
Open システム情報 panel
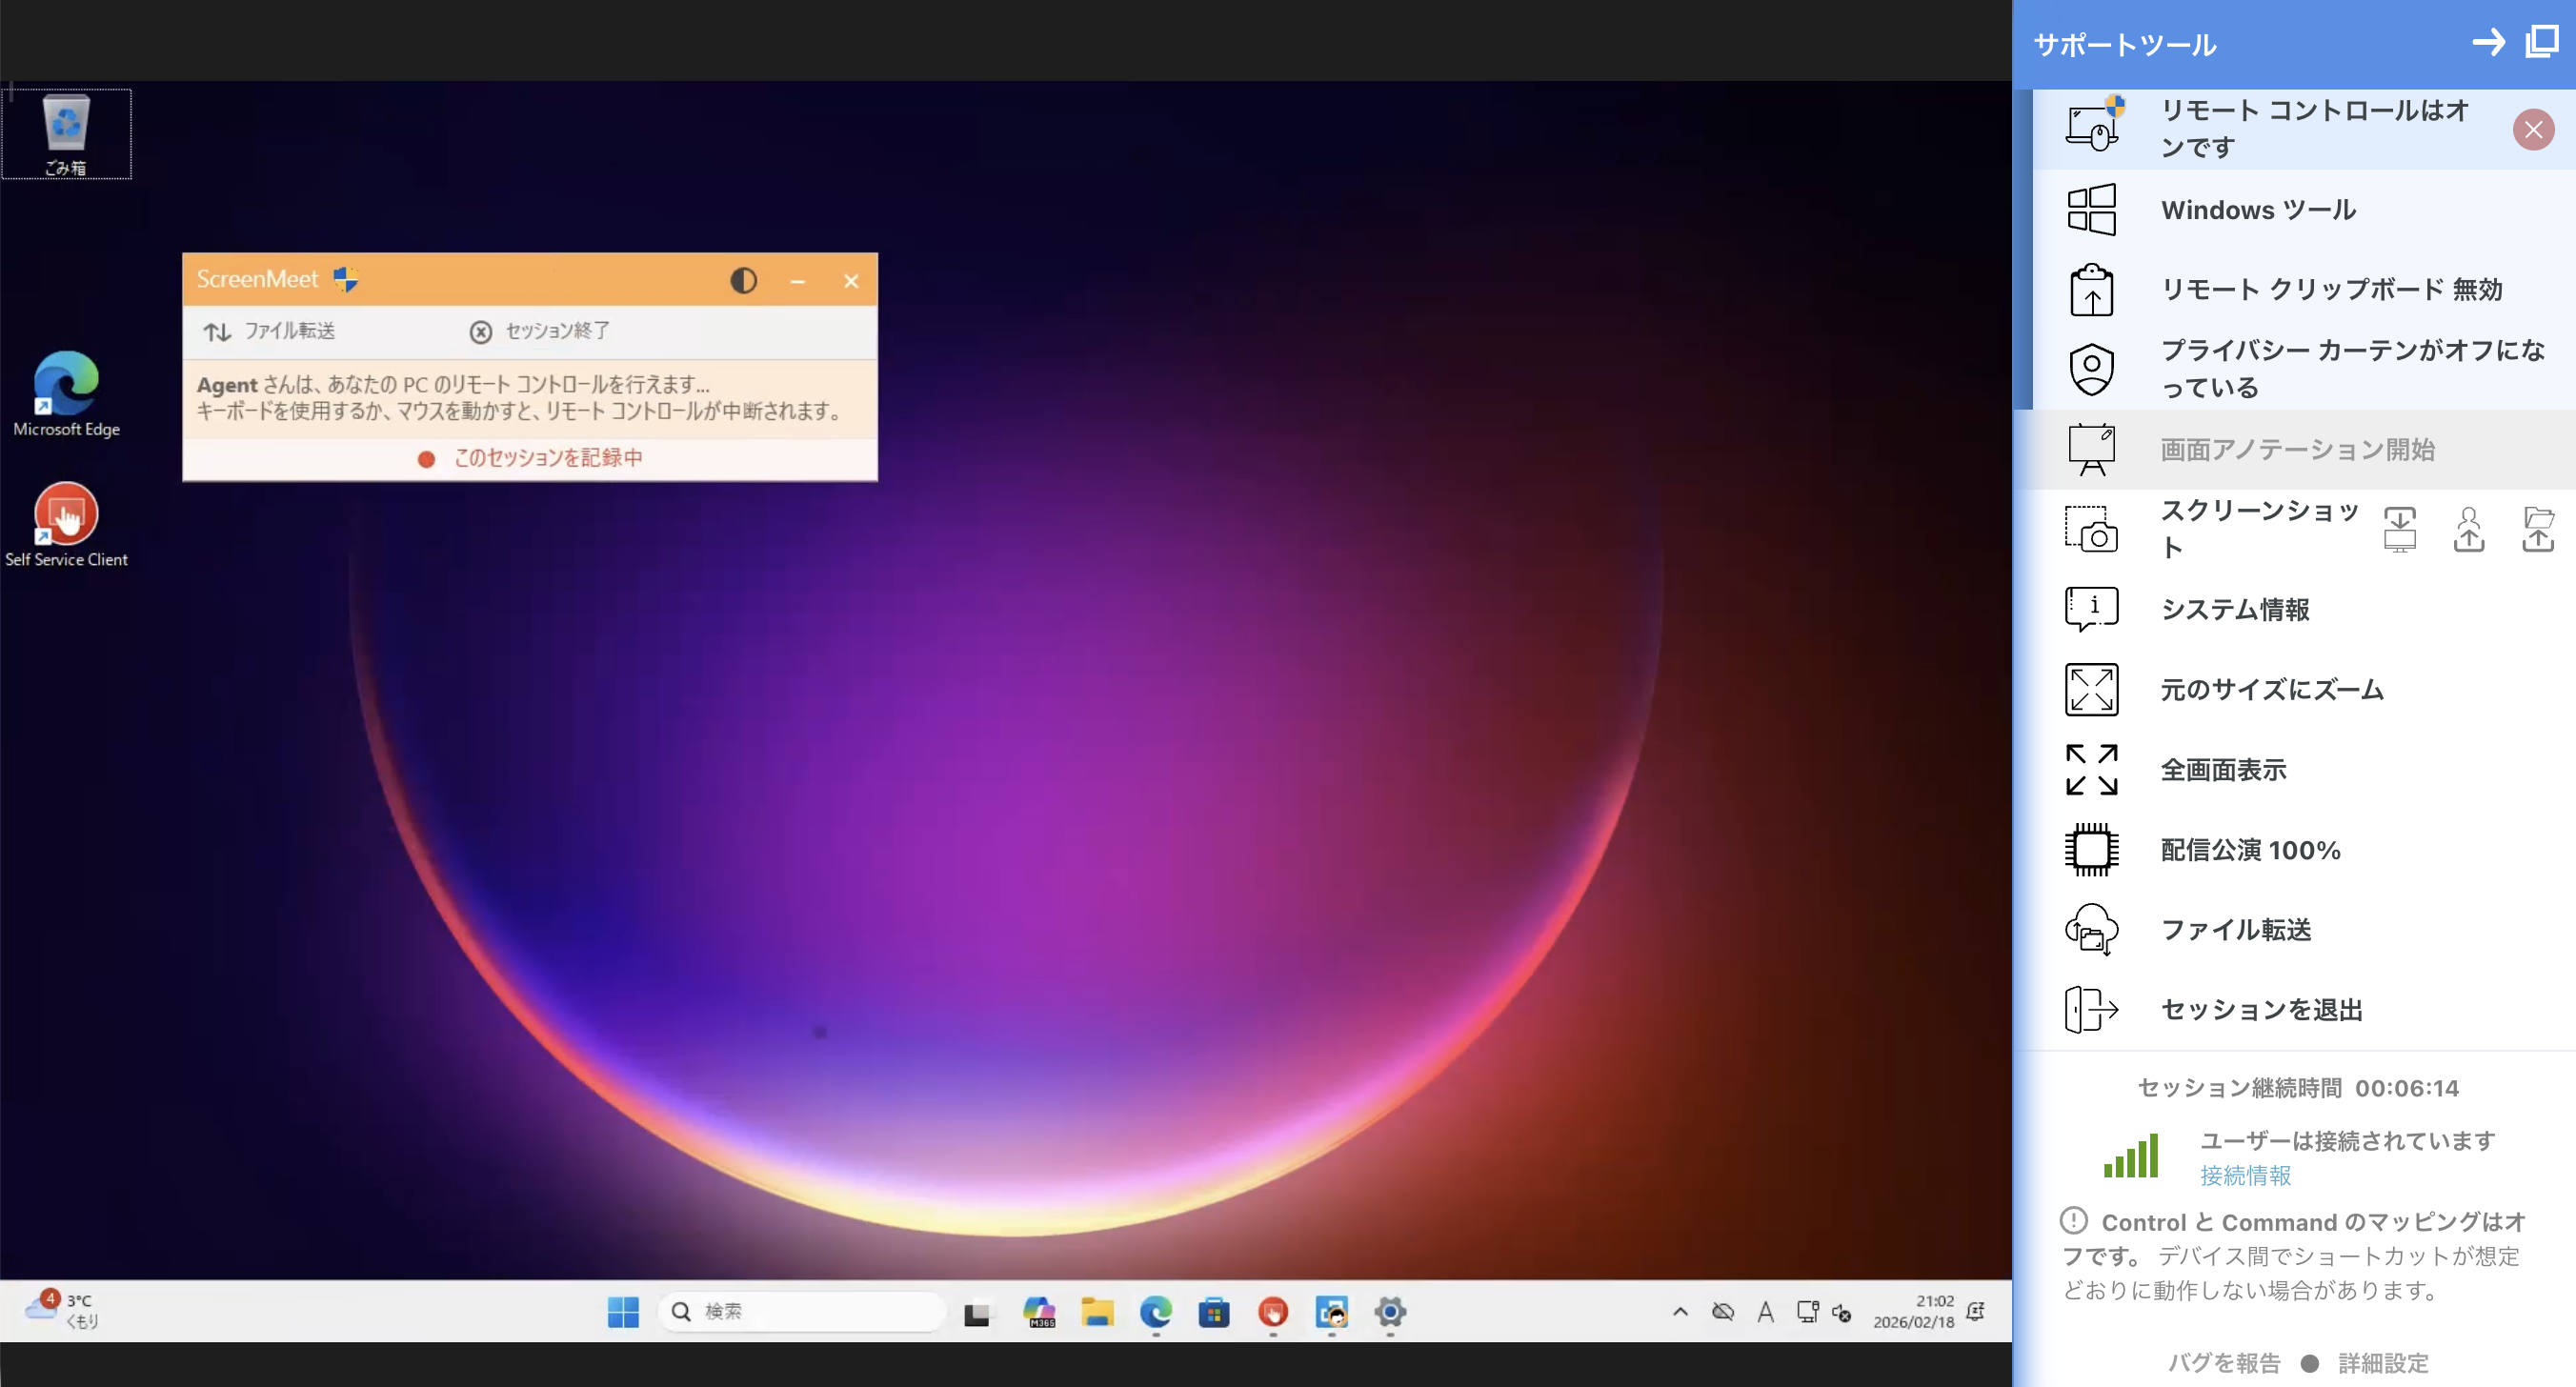click(x=2234, y=609)
